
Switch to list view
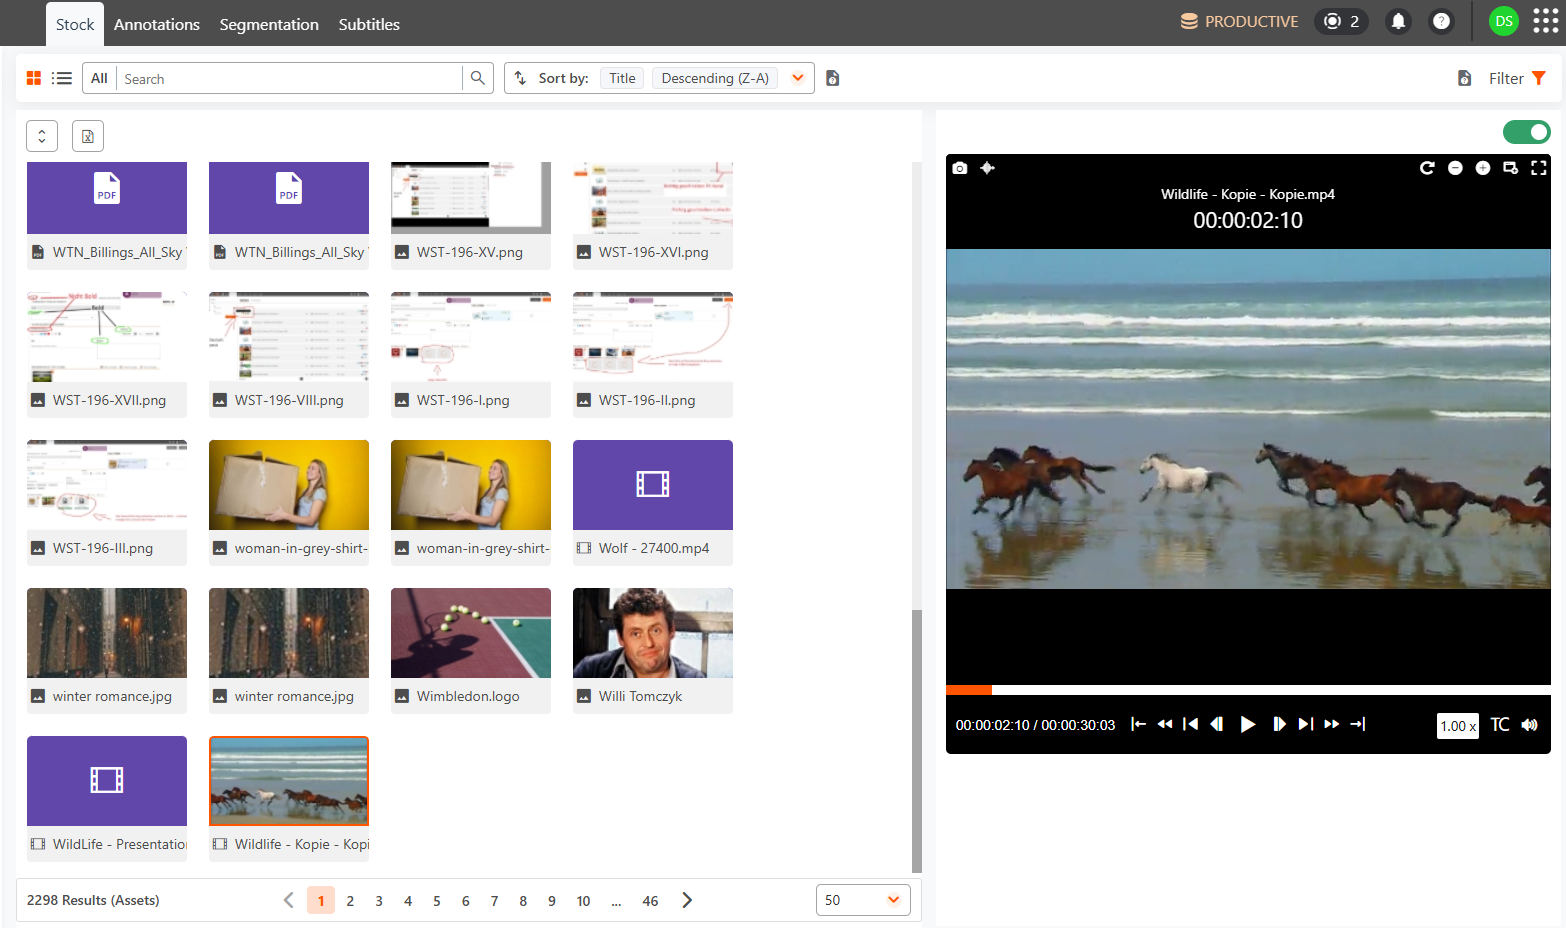pos(62,78)
